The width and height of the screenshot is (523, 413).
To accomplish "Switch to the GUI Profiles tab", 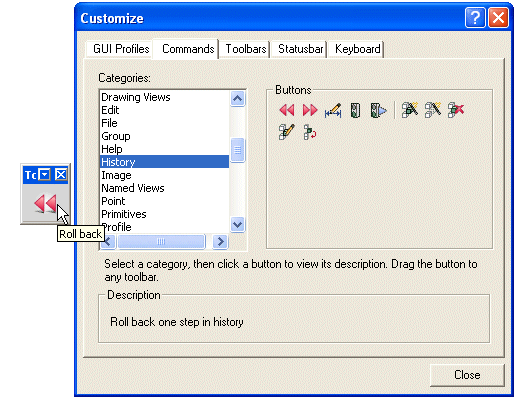I will click(x=121, y=49).
